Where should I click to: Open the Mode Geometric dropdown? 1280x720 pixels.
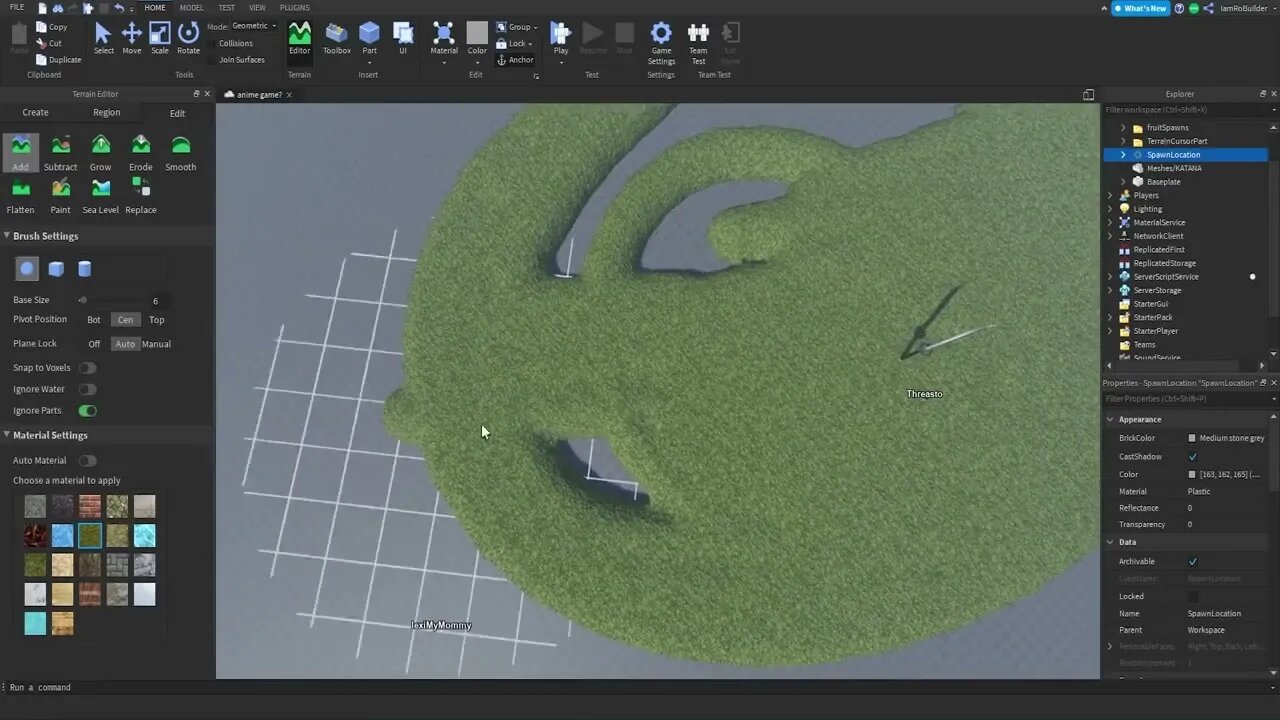pyautogui.click(x=254, y=26)
